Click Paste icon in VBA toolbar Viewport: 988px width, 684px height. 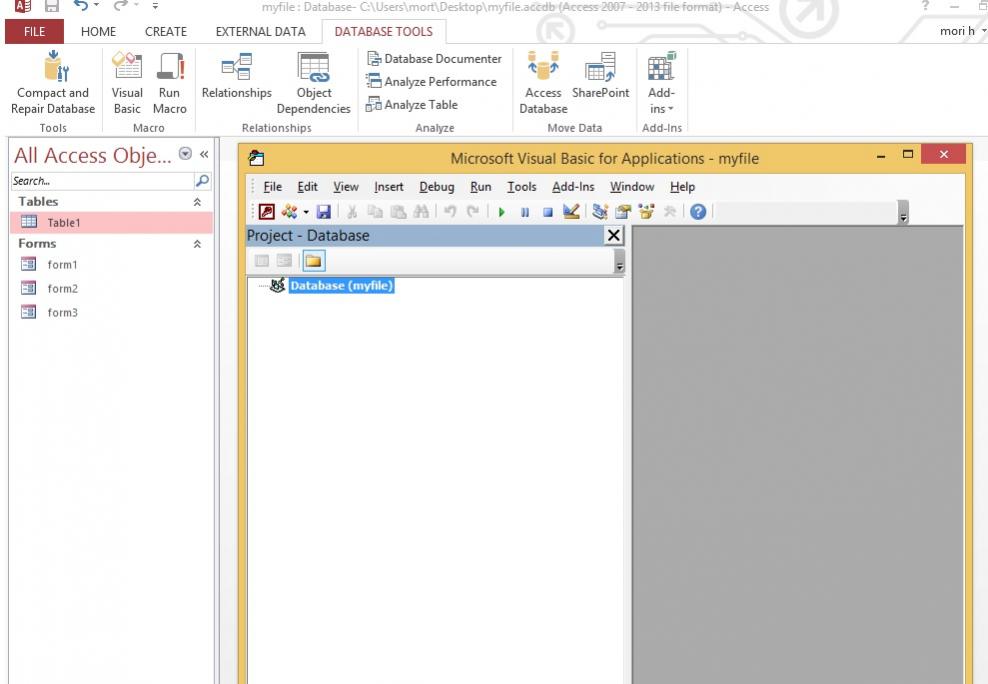coord(398,212)
